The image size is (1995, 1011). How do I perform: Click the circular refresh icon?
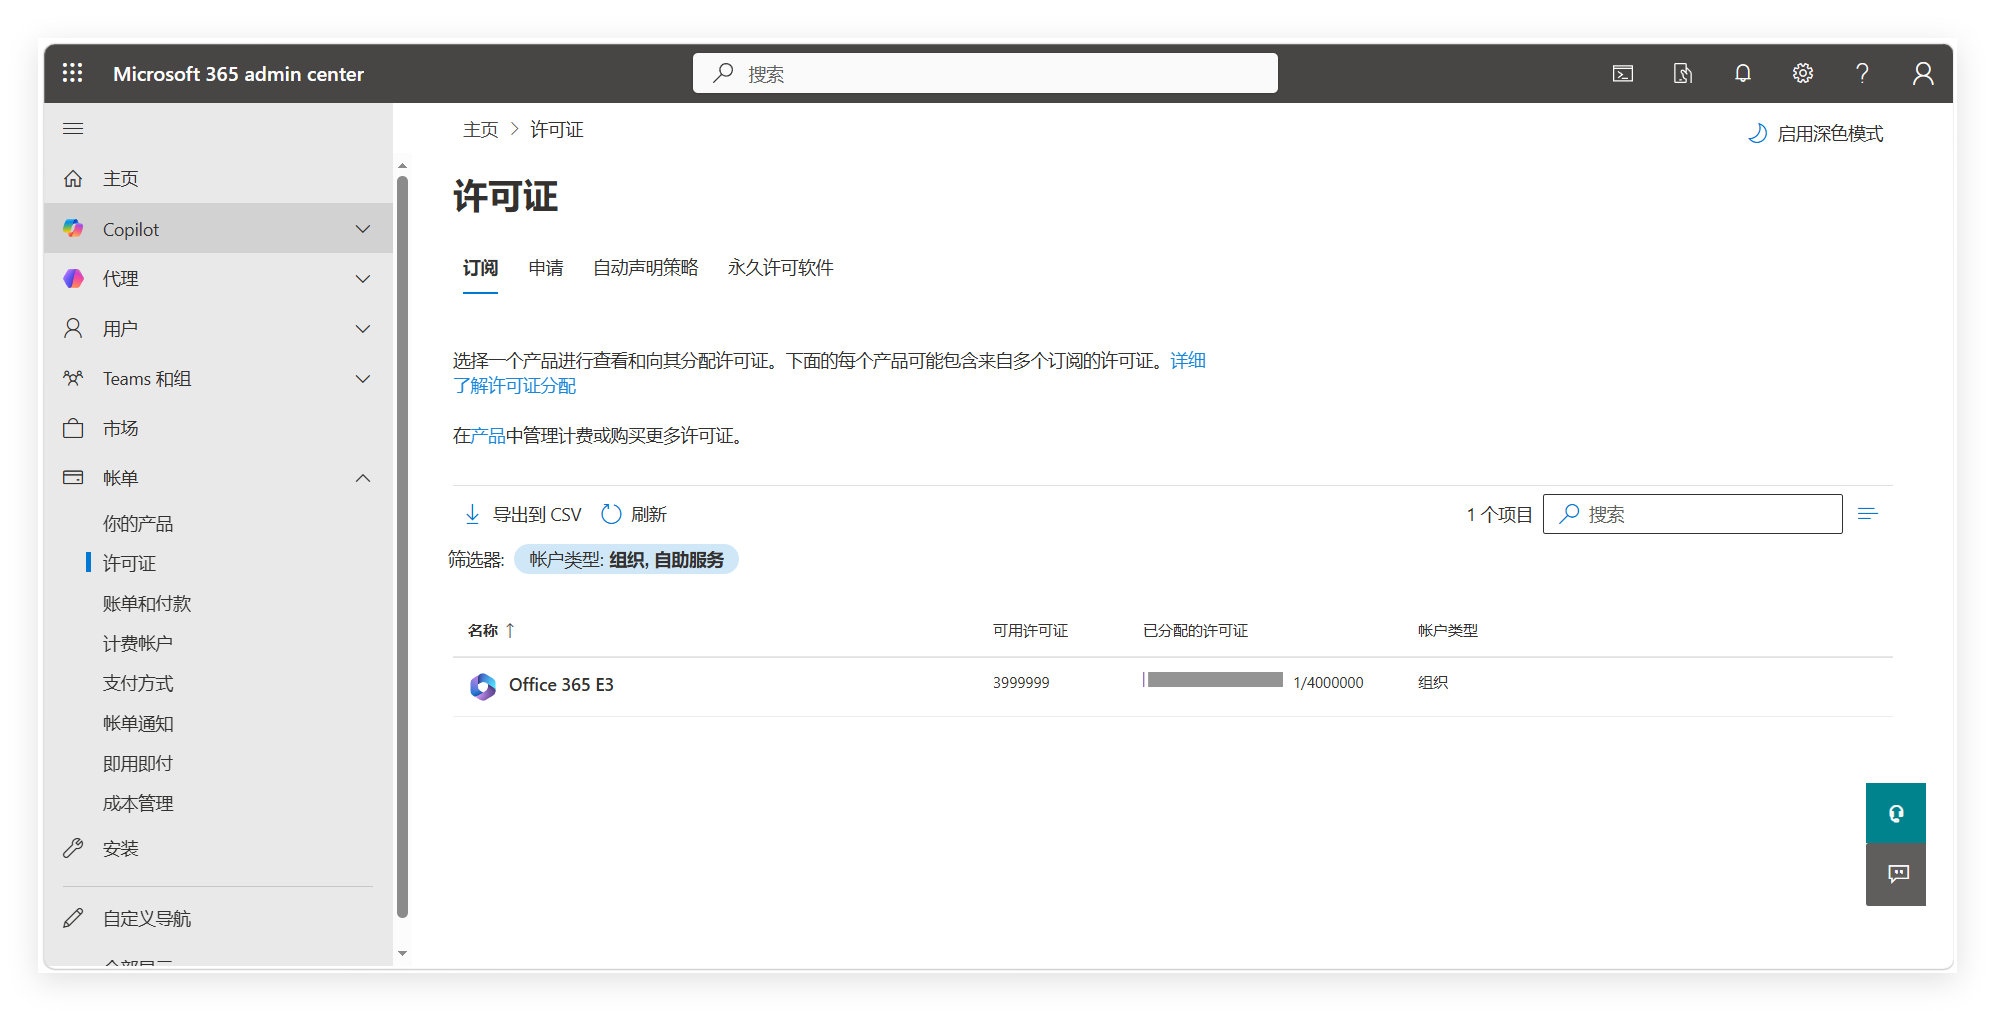[611, 514]
